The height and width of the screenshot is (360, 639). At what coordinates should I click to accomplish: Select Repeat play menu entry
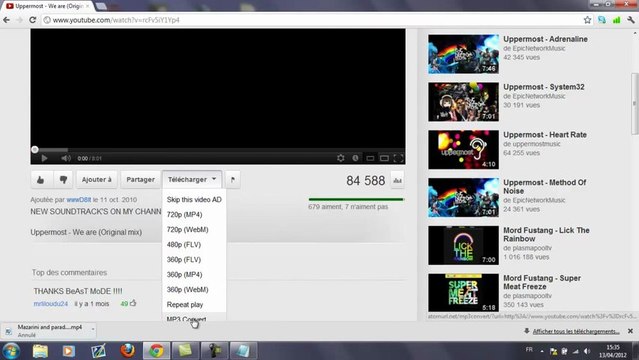(x=194, y=305)
